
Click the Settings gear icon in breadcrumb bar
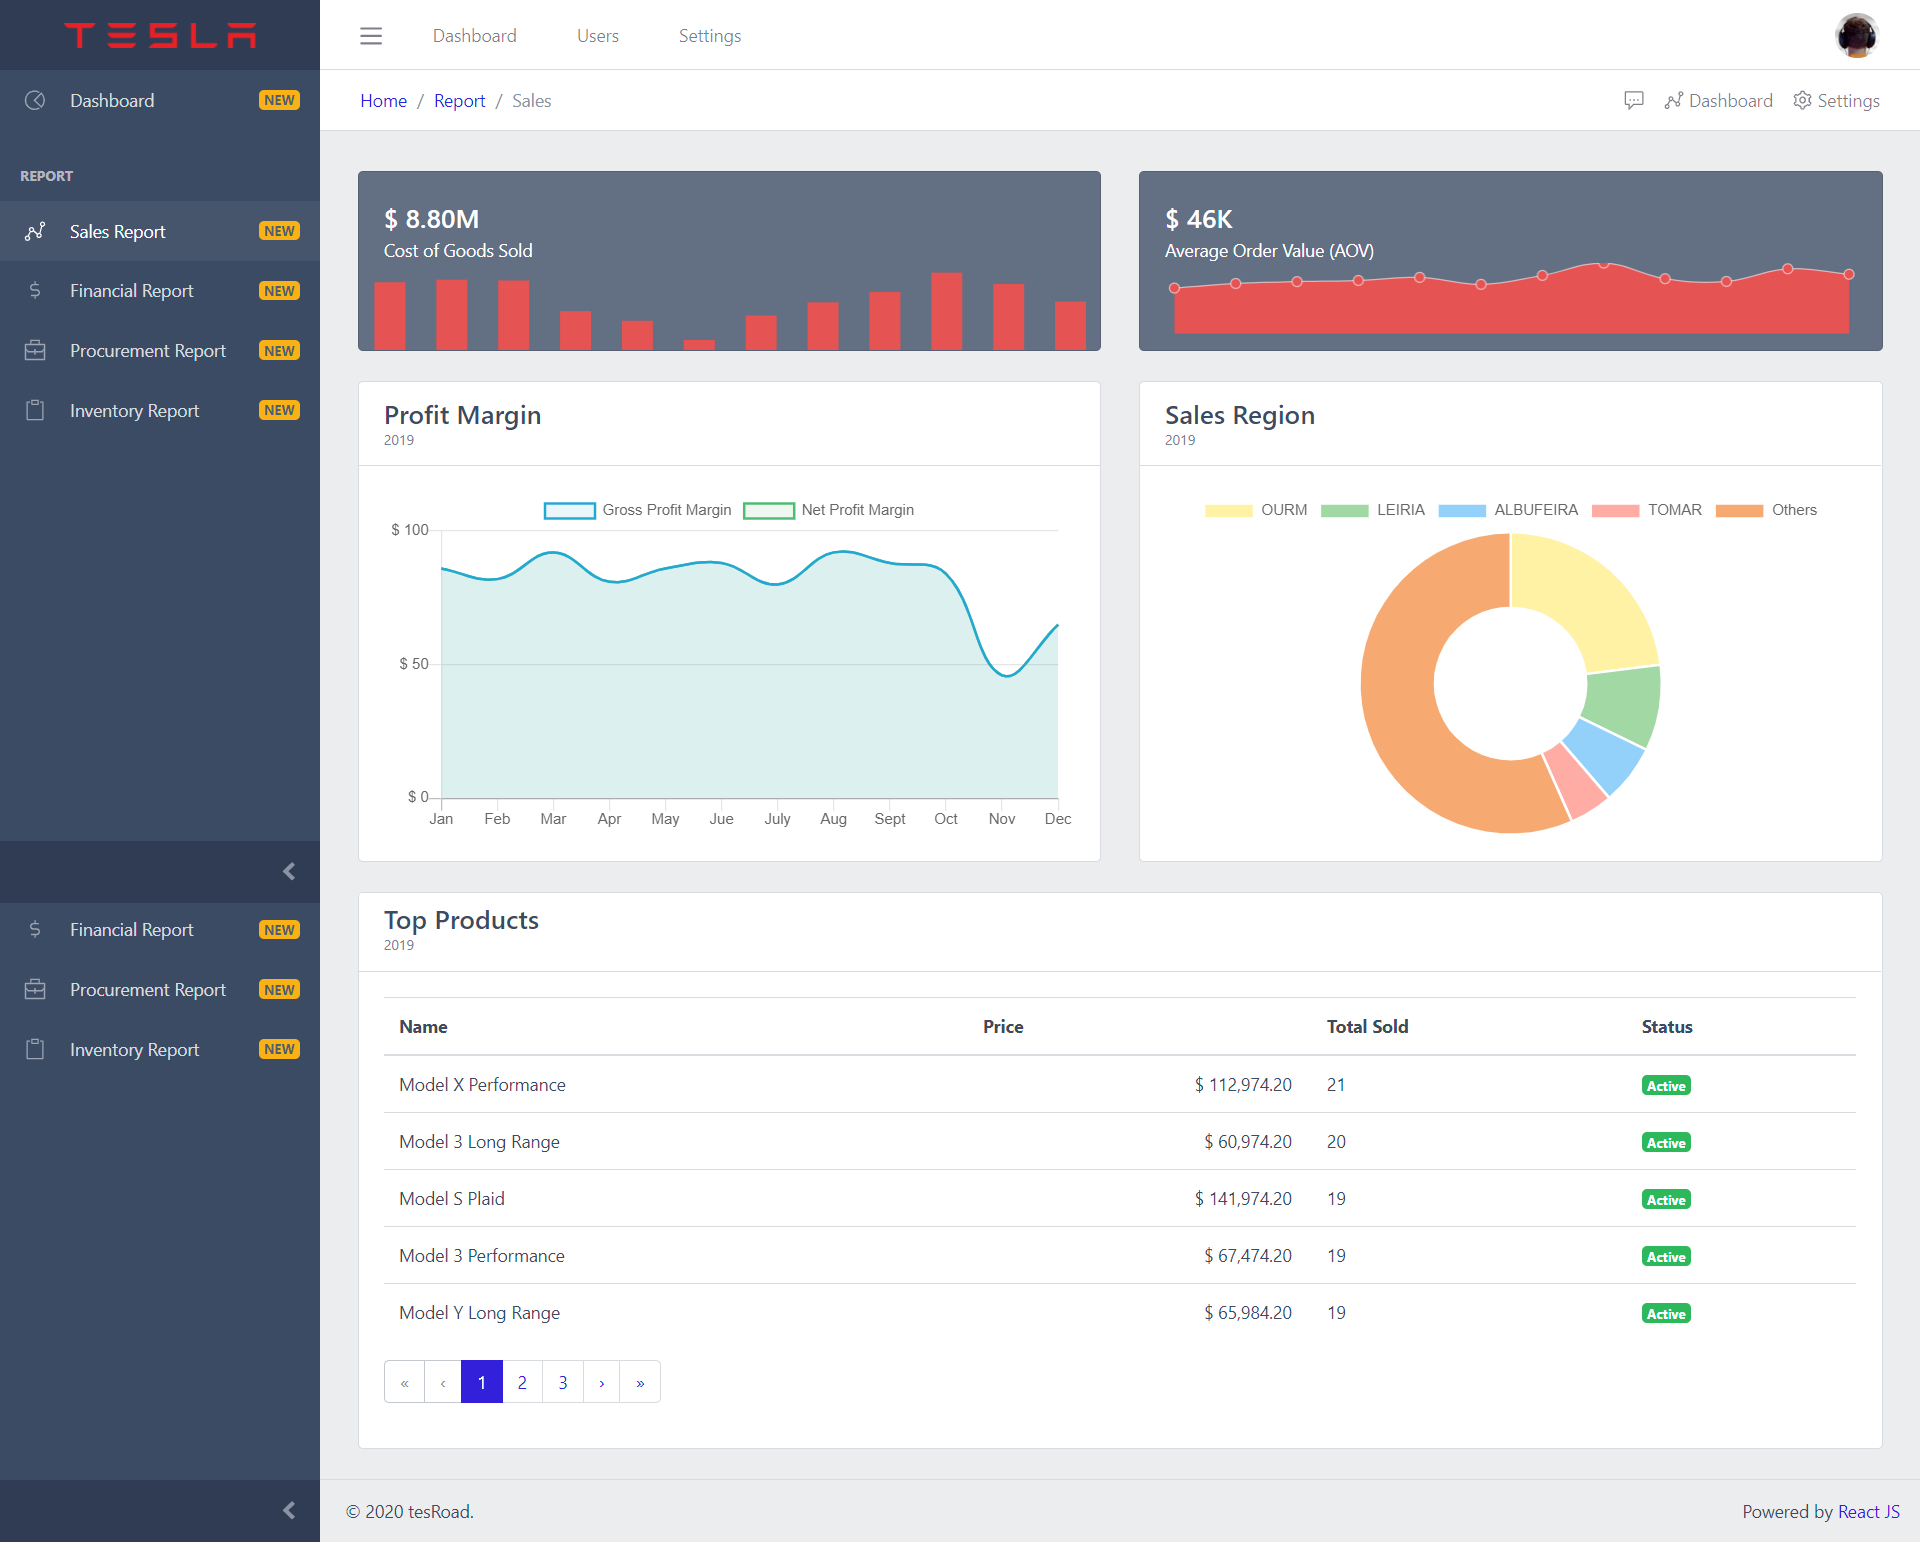1802,100
